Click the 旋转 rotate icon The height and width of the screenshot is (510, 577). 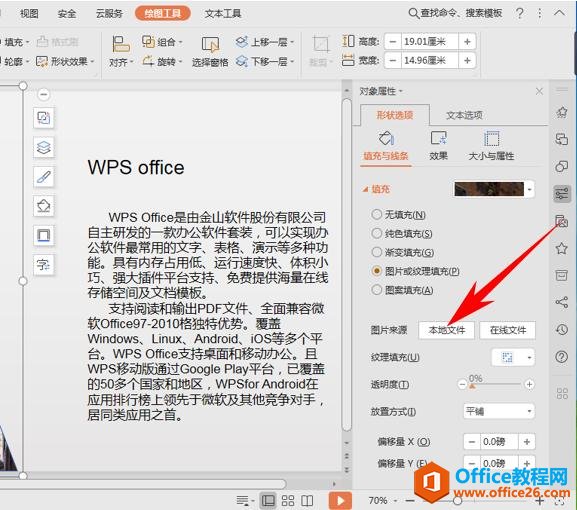(x=148, y=61)
